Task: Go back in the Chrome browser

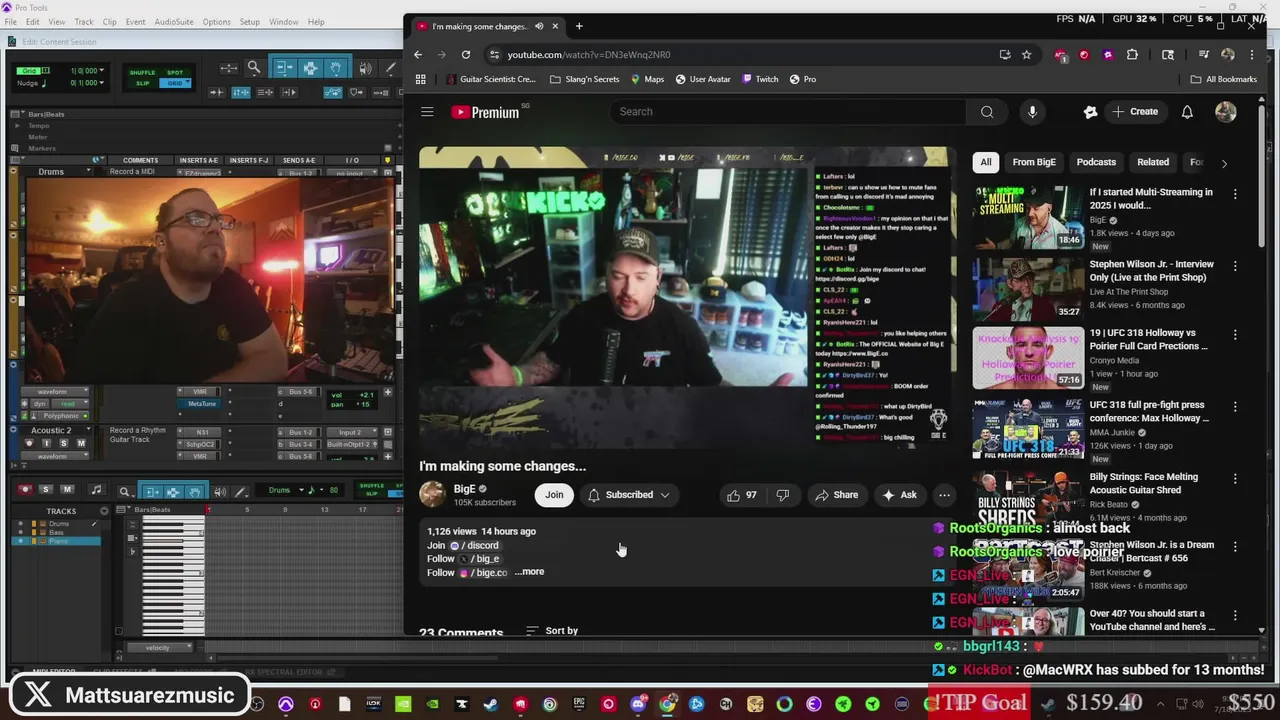Action: click(418, 54)
